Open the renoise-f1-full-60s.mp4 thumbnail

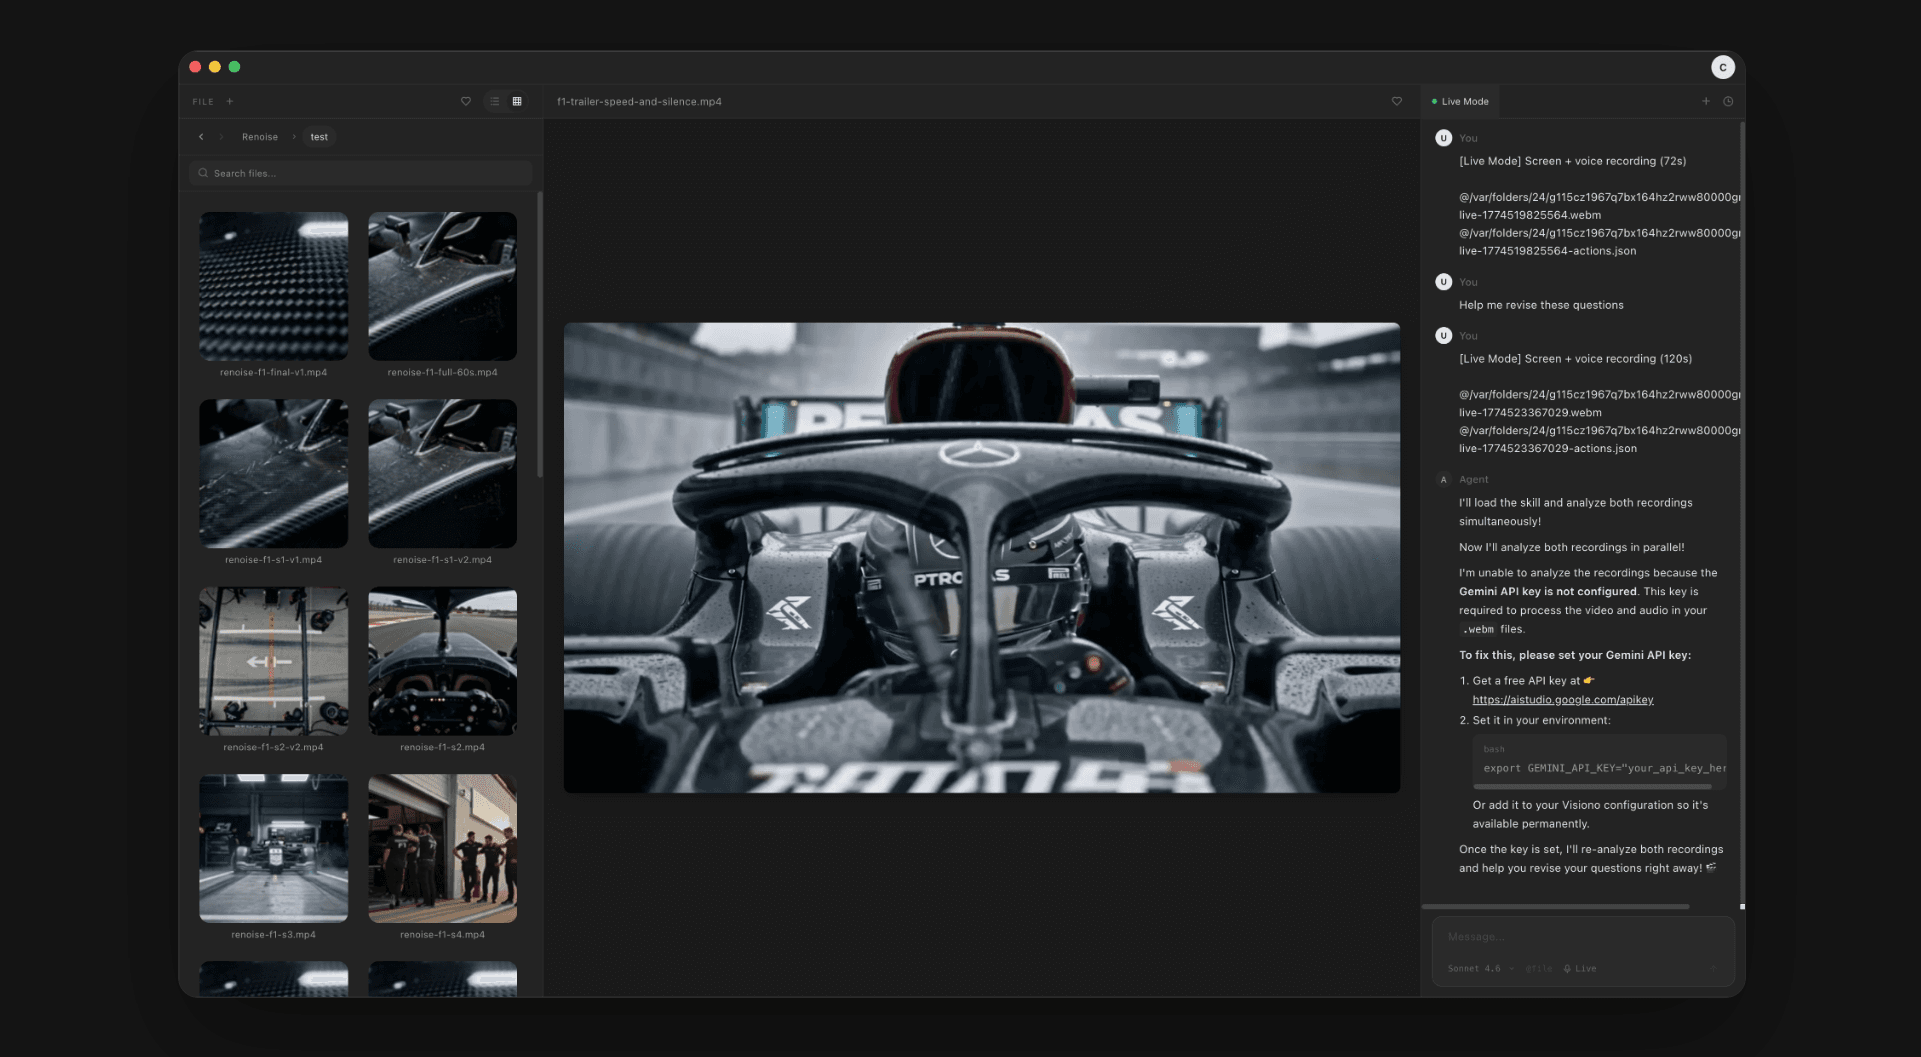point(443,286)
